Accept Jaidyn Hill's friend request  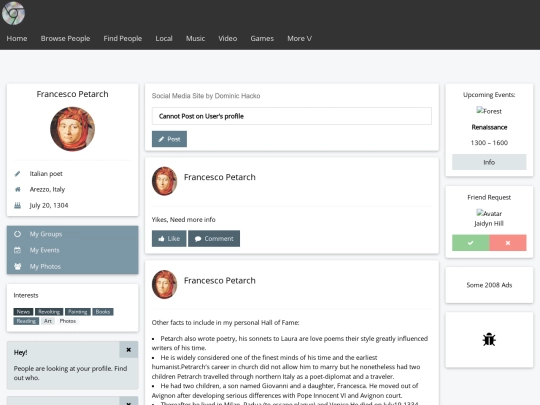click(x=470, y=243)
